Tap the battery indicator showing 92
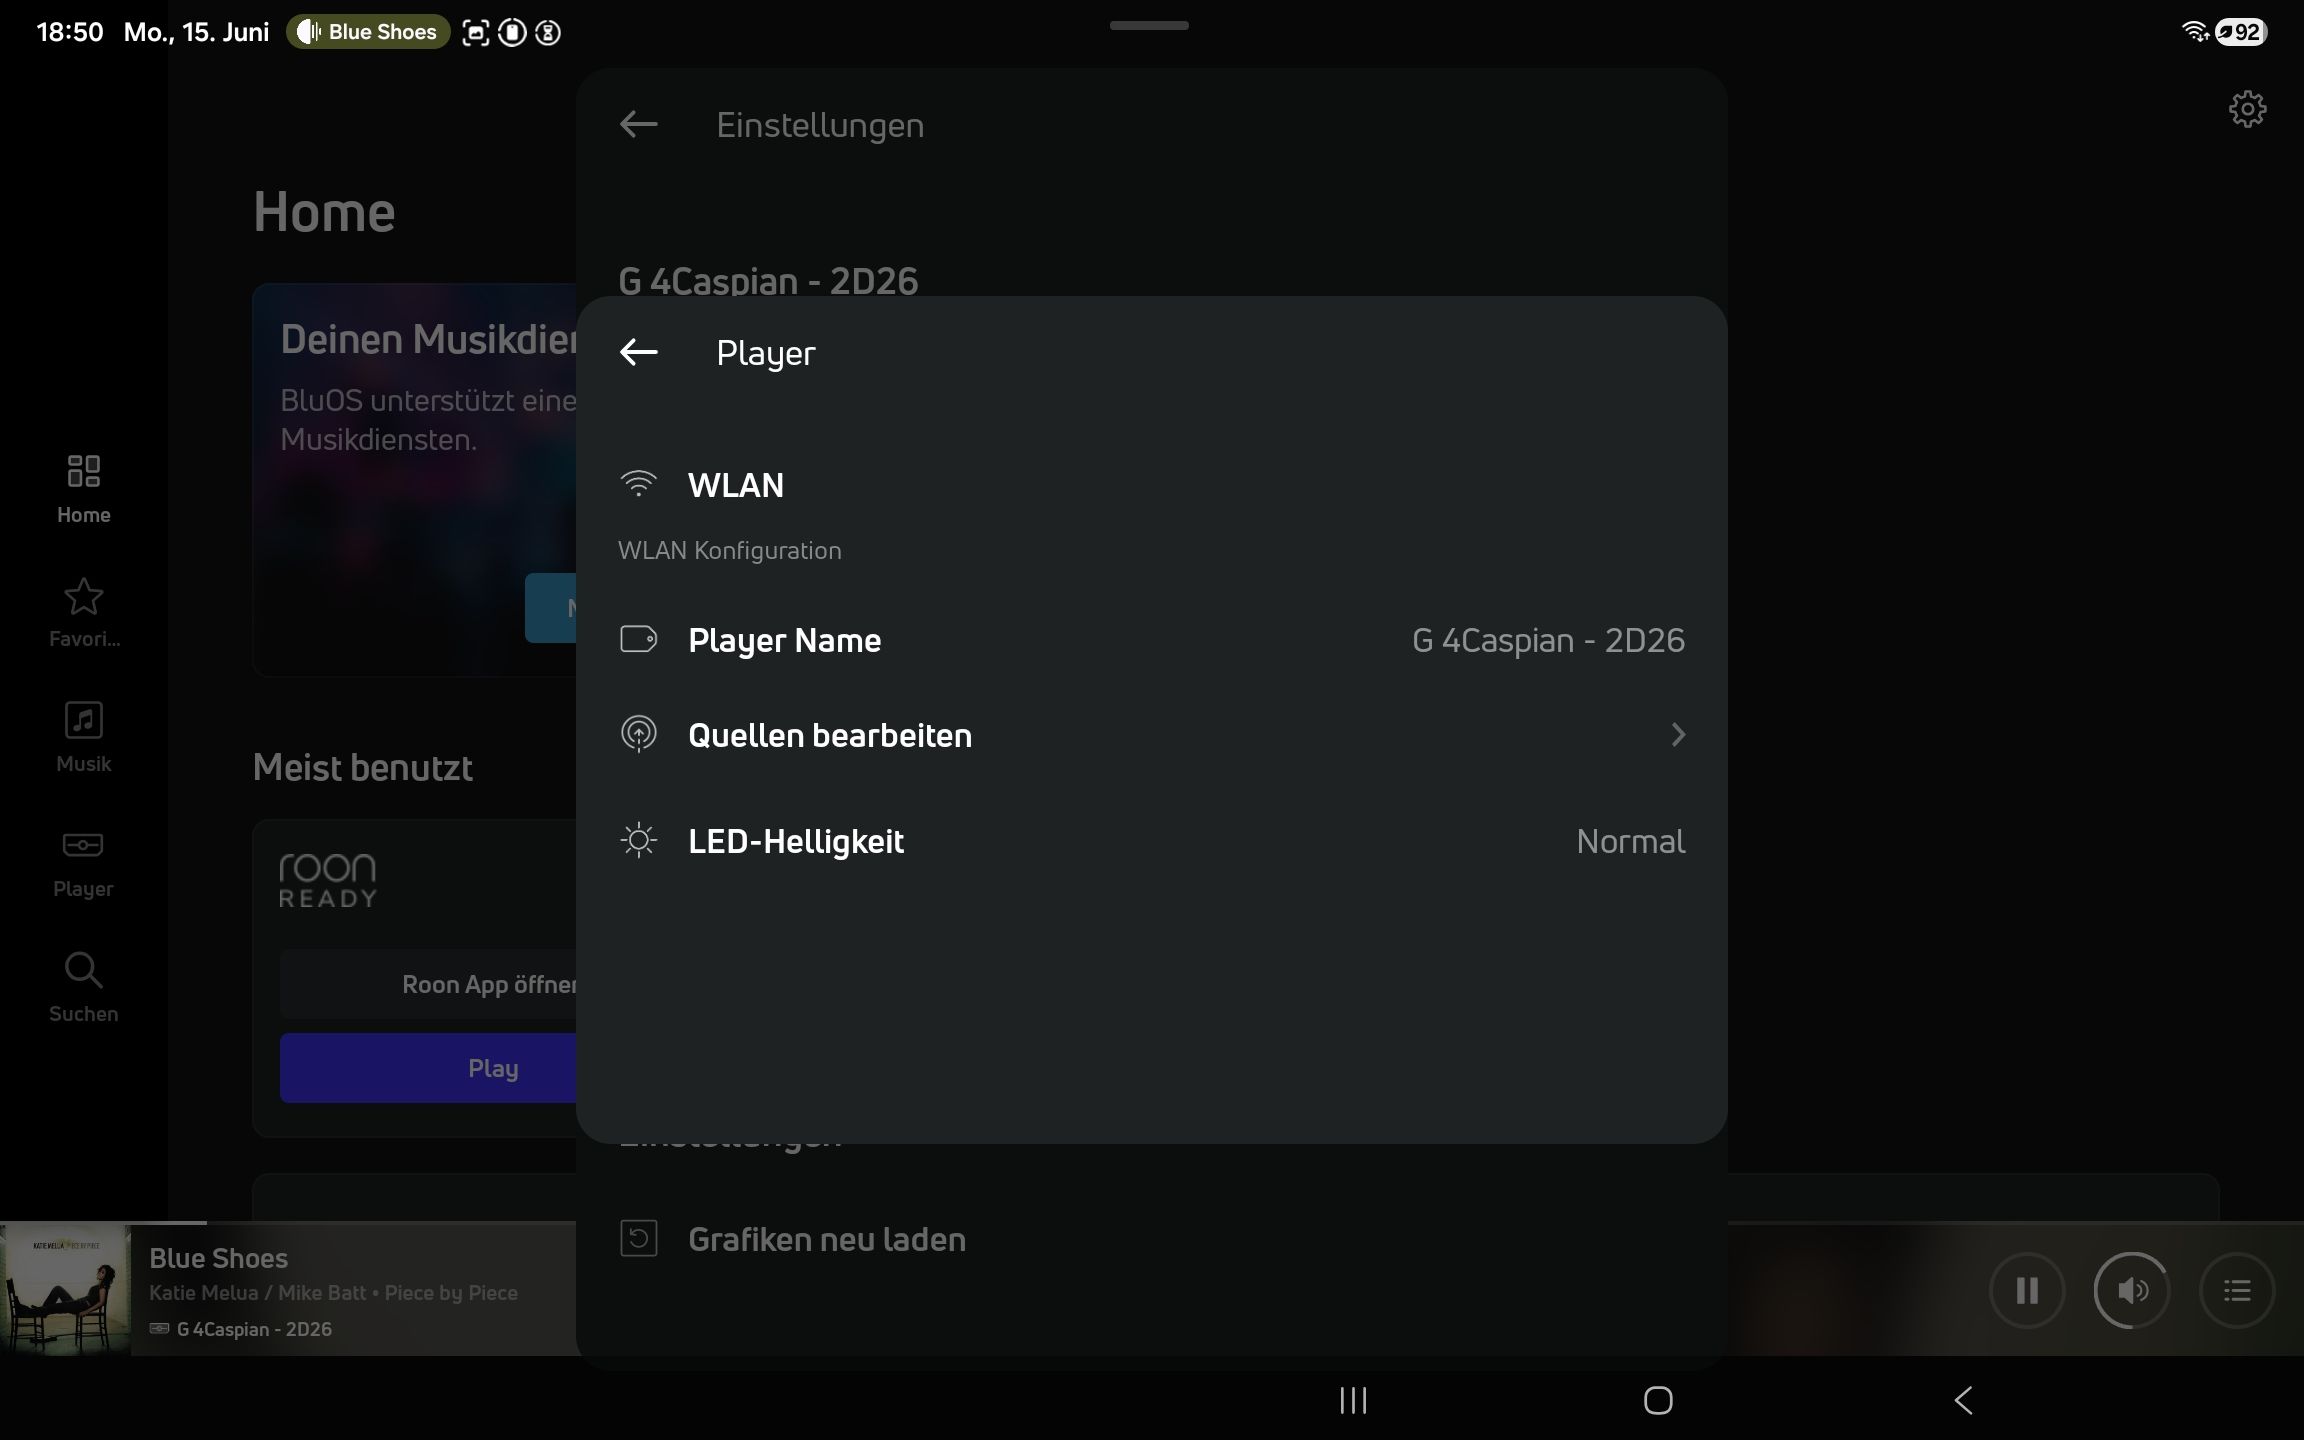2304x1440 pixels. coord(2241,32)
